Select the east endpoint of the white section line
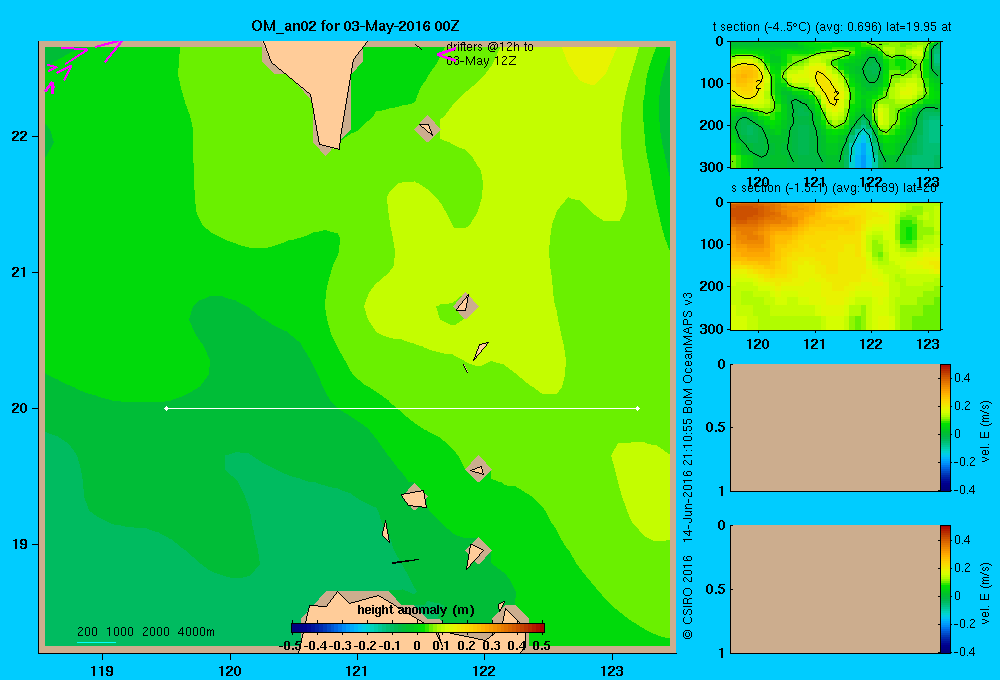This screenshot has width=1000, height=680. 638,408
